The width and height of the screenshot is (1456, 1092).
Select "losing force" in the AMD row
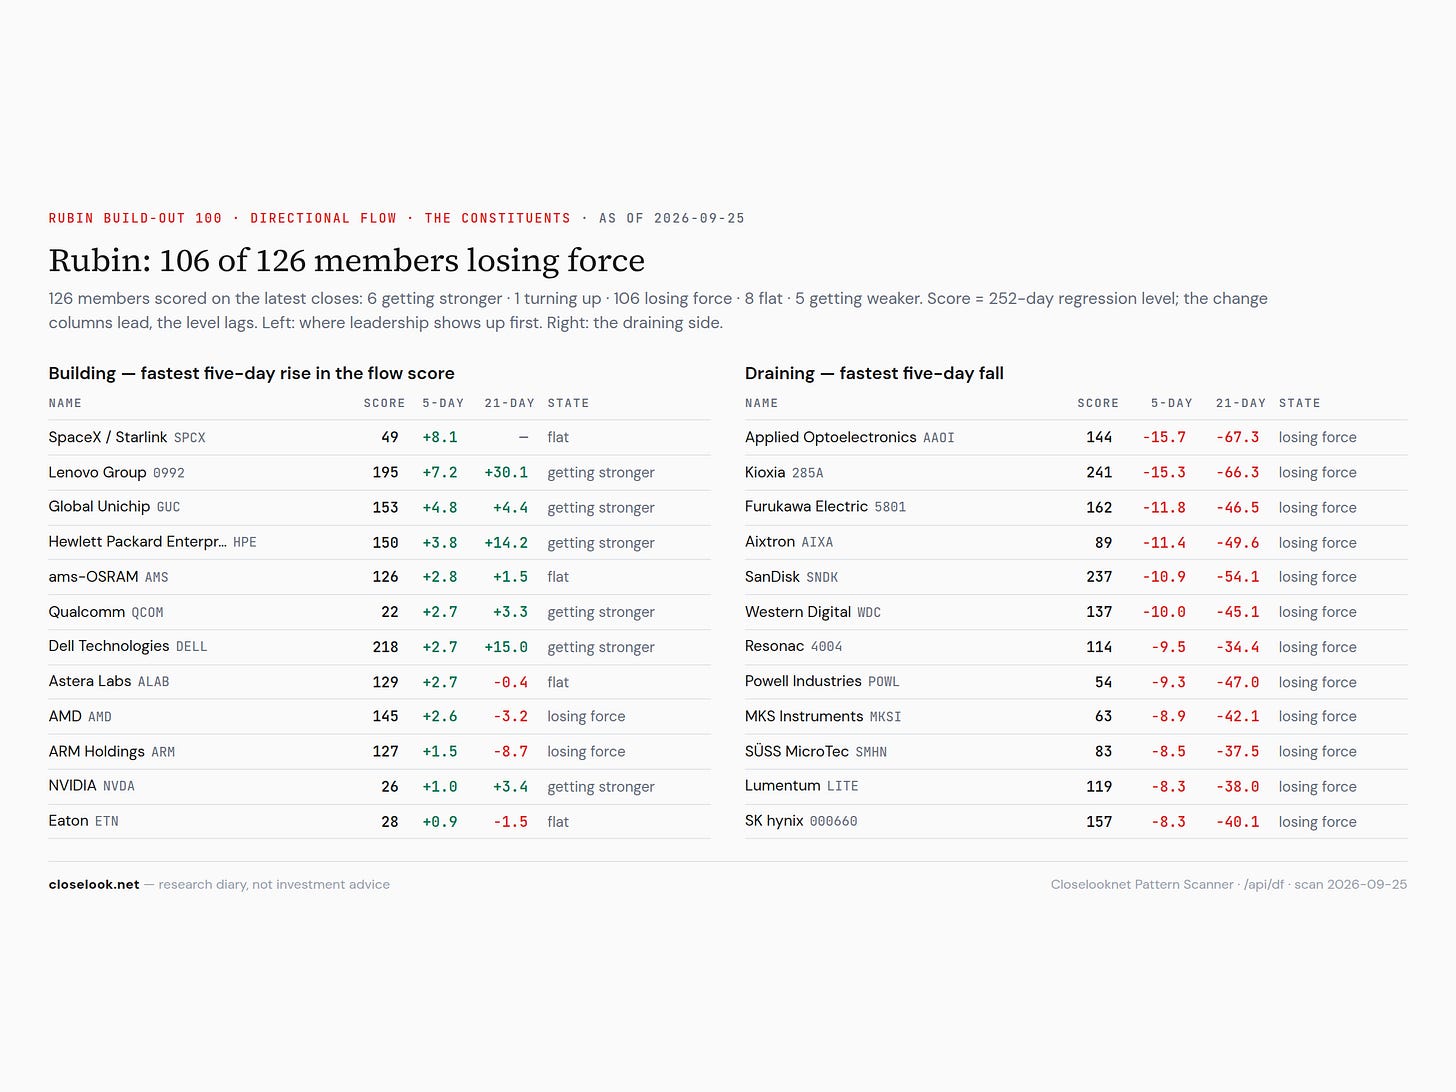click(586, 717)
